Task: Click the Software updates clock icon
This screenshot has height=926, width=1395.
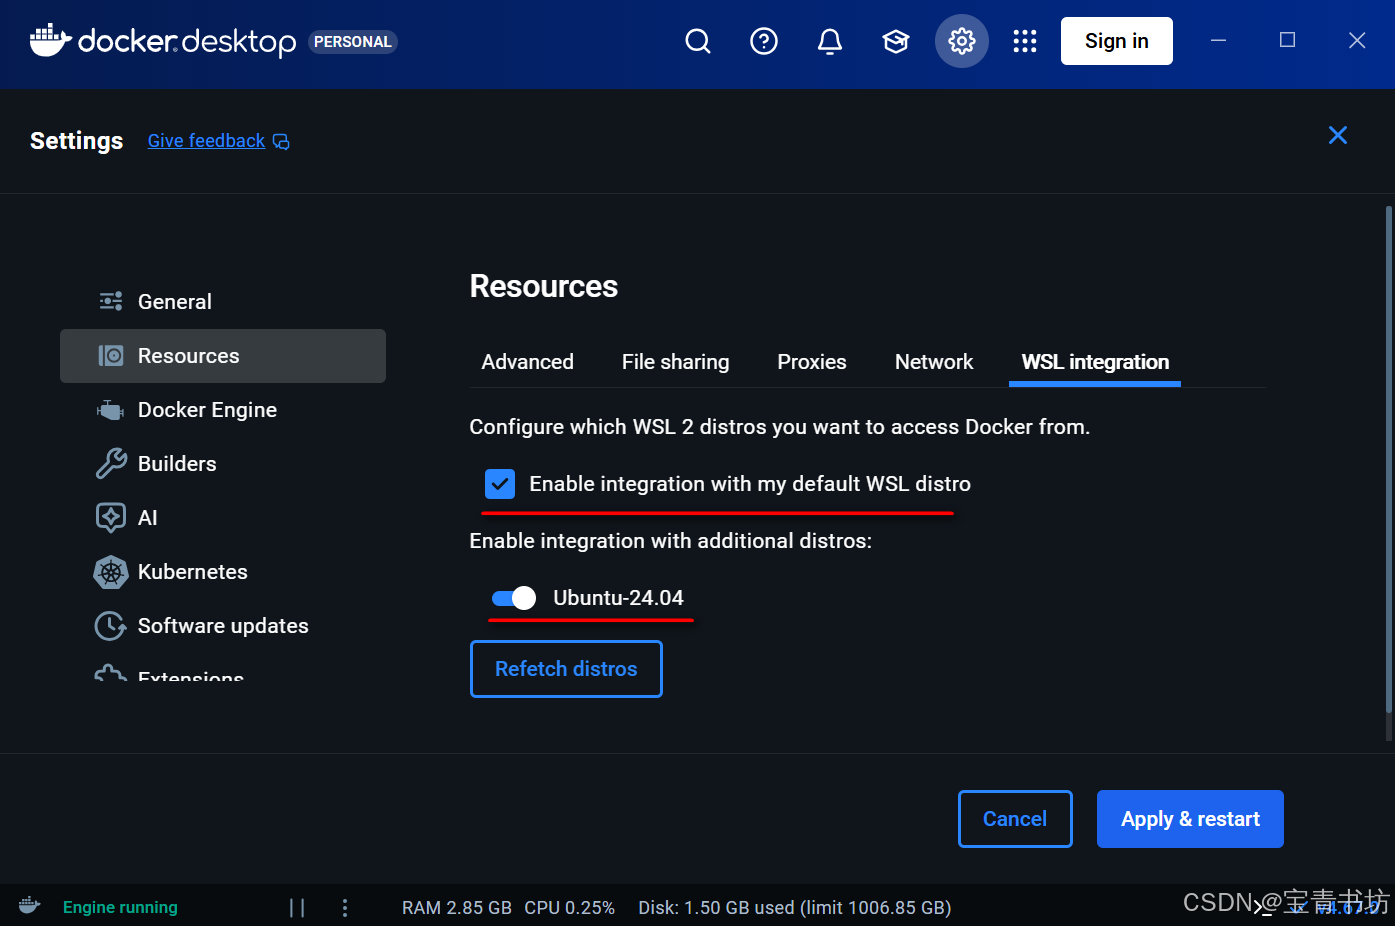Action: pyautogui.click(x=110, y=626)
